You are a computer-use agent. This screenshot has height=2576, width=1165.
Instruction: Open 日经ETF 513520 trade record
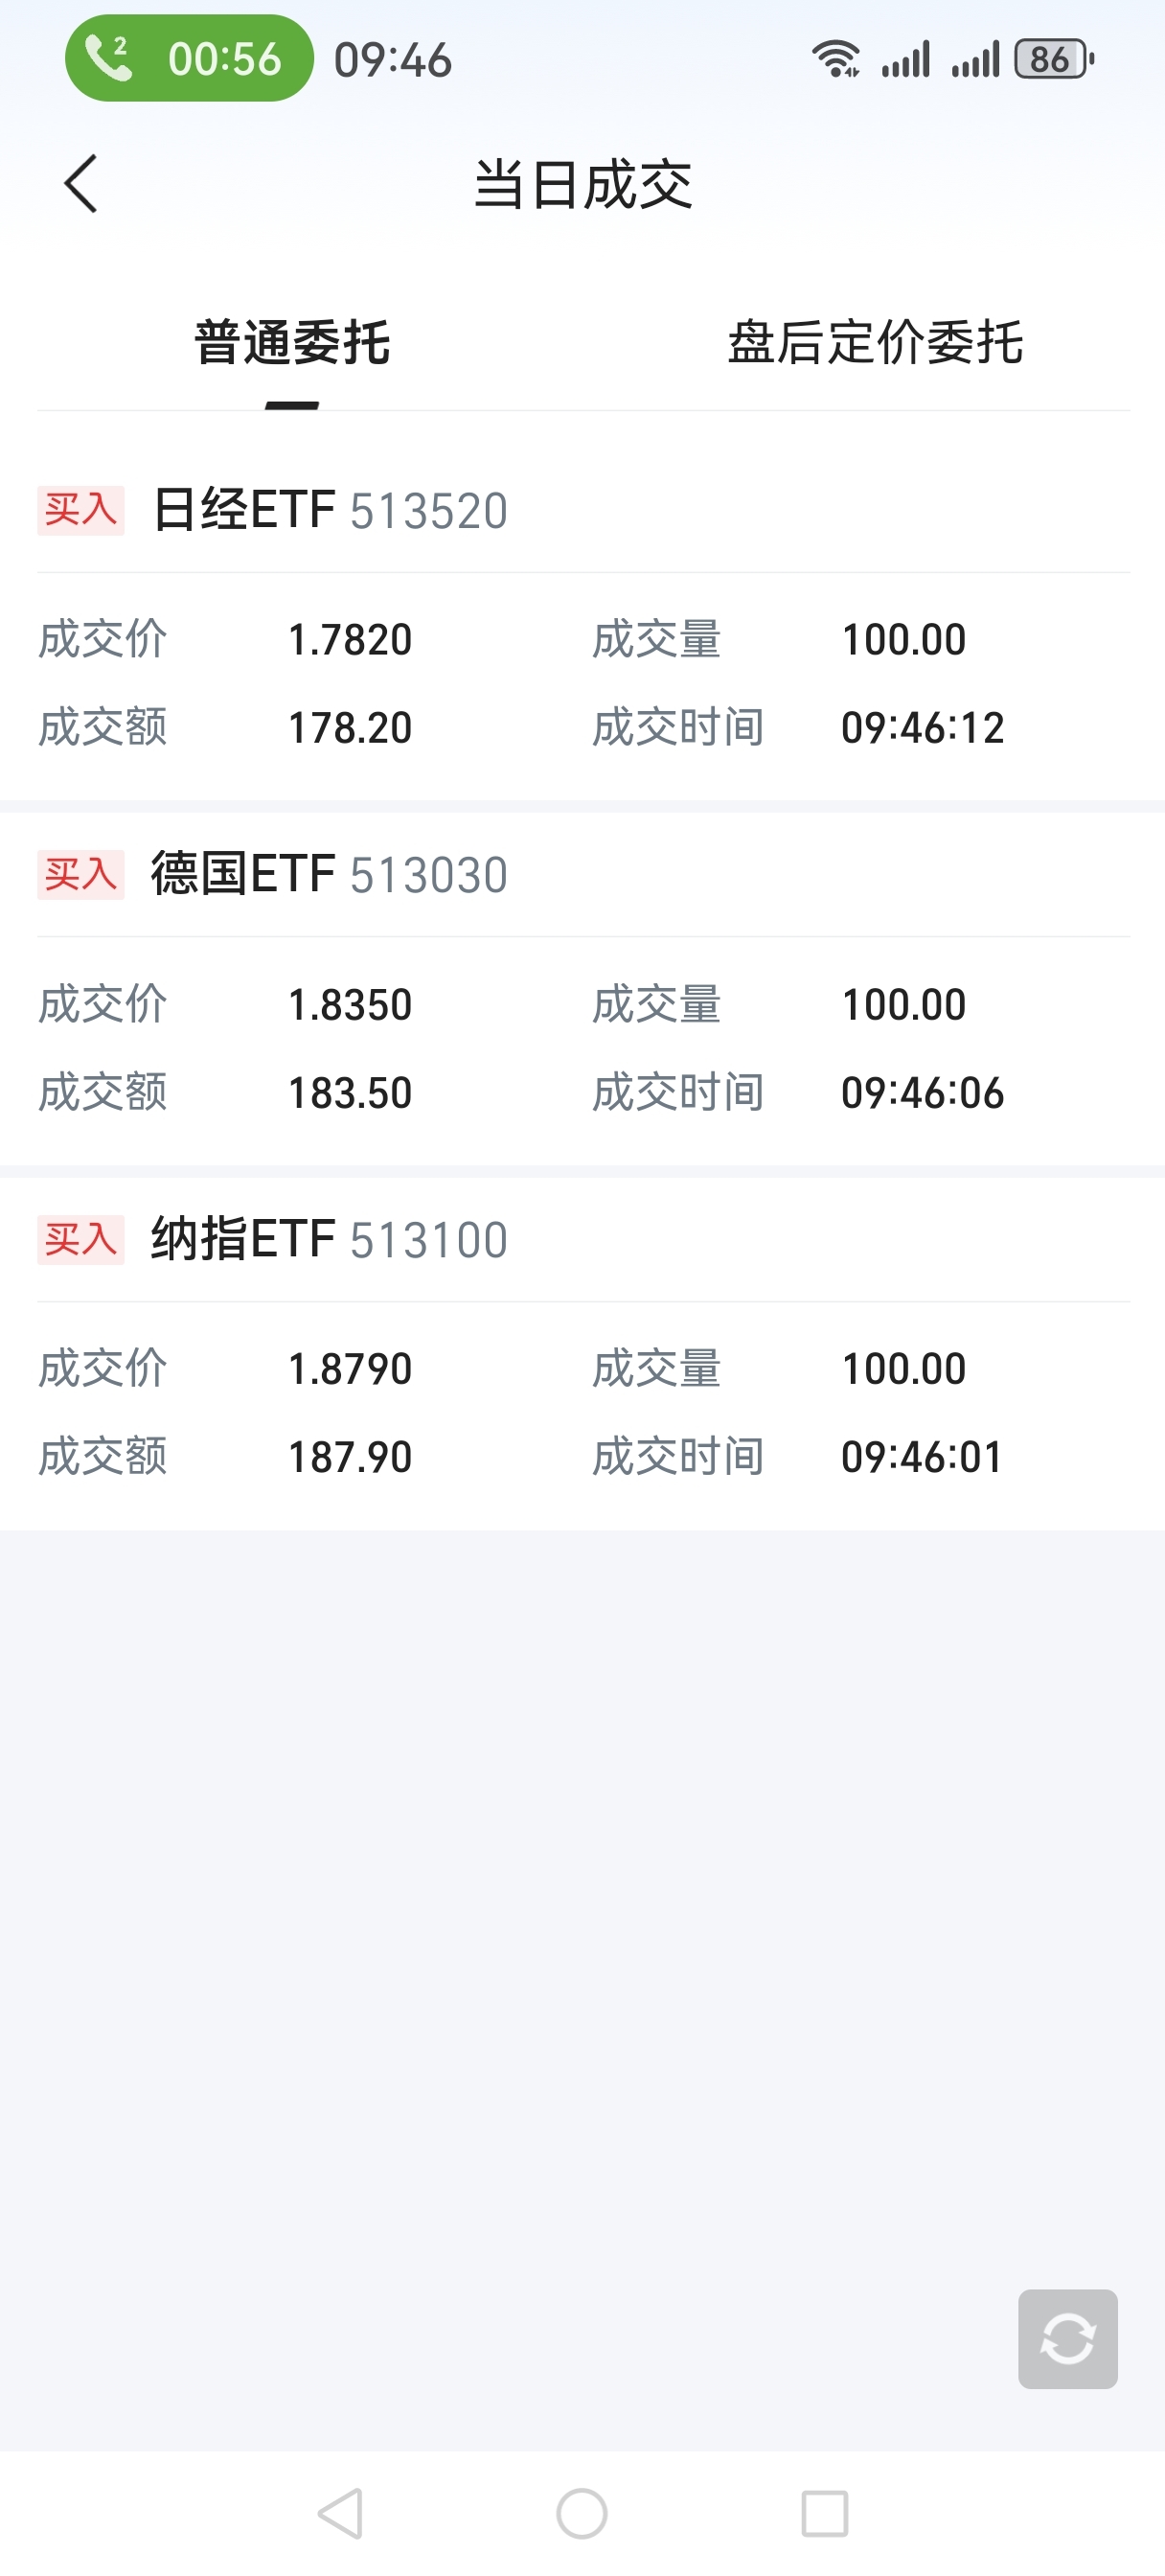pos(582,620)
